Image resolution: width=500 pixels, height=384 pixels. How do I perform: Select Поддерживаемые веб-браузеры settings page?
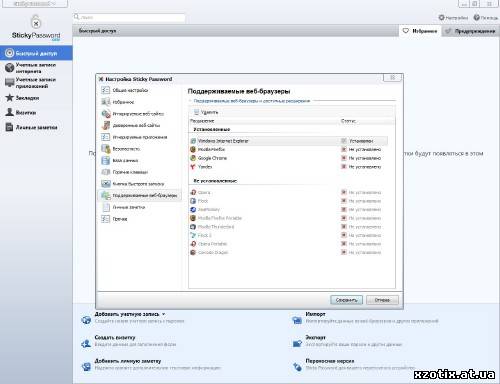(x=140, y=195)
